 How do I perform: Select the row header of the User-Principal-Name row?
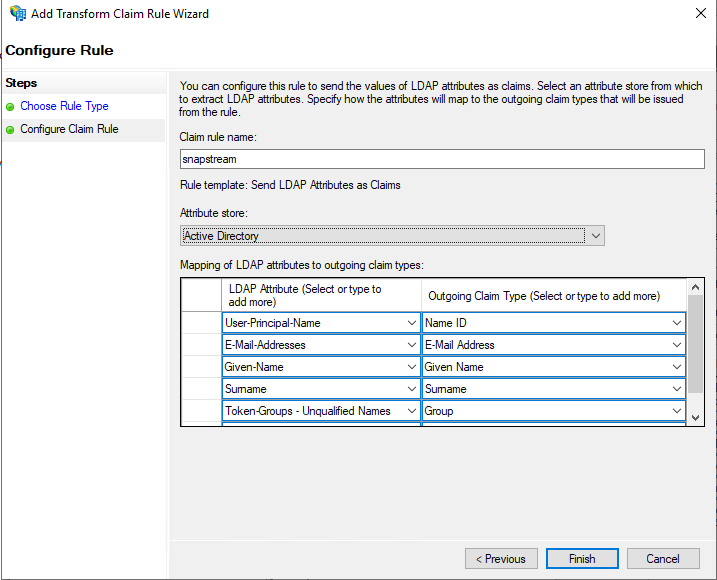coord(202,323)
